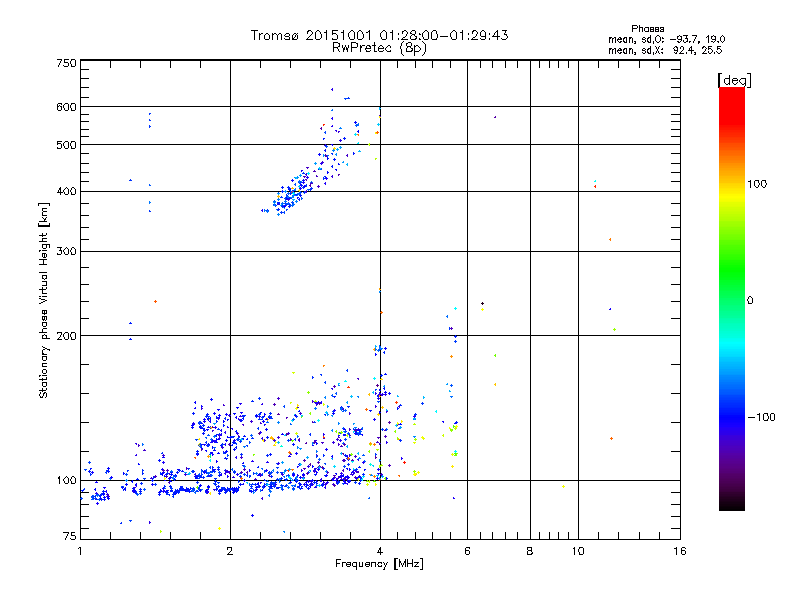The height and width of the screenshot is (600, 800).
Task: Click the y-axis tick label "600"
Action: point(66,107)
